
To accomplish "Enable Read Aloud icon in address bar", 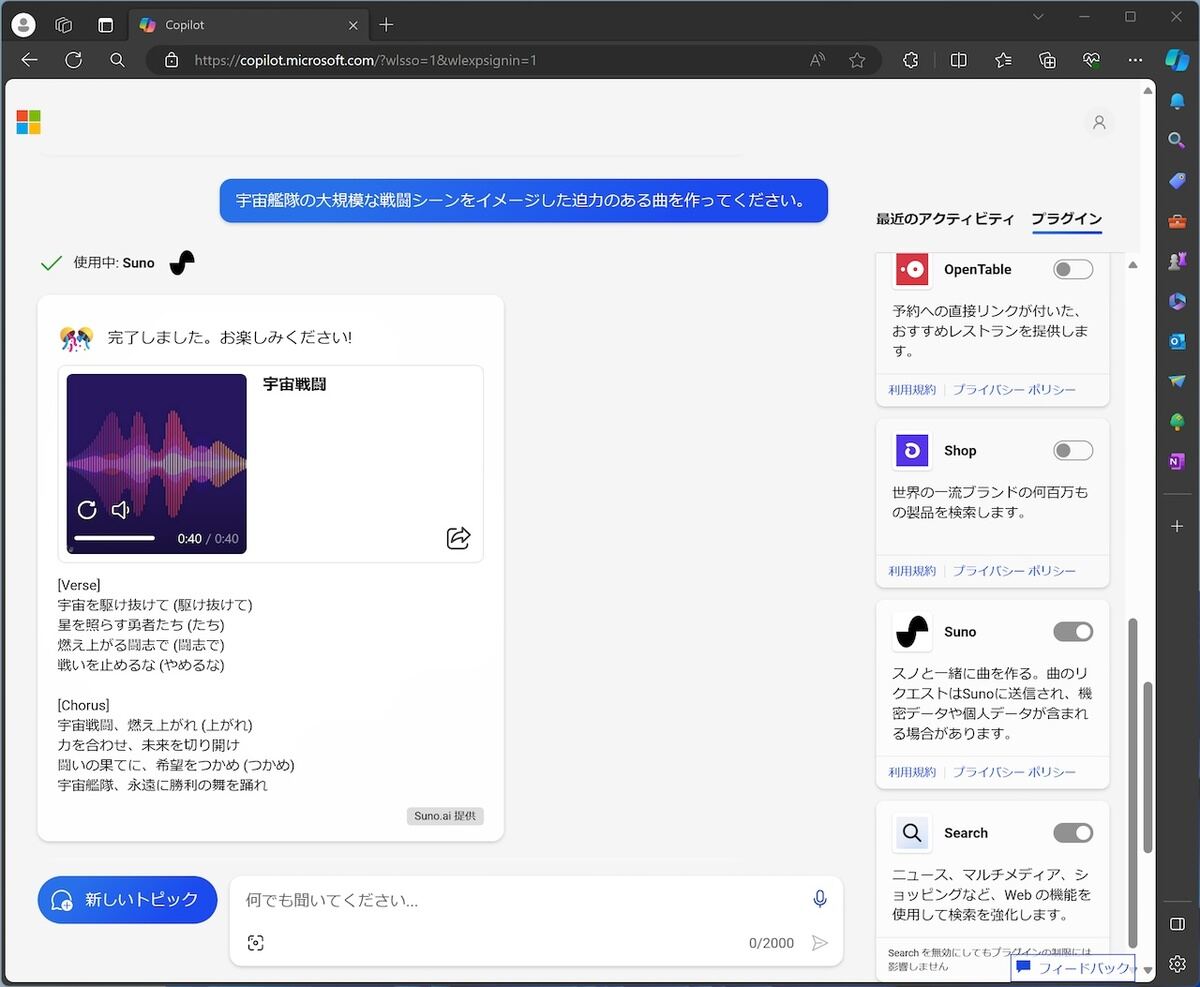I will coord(817,60).
